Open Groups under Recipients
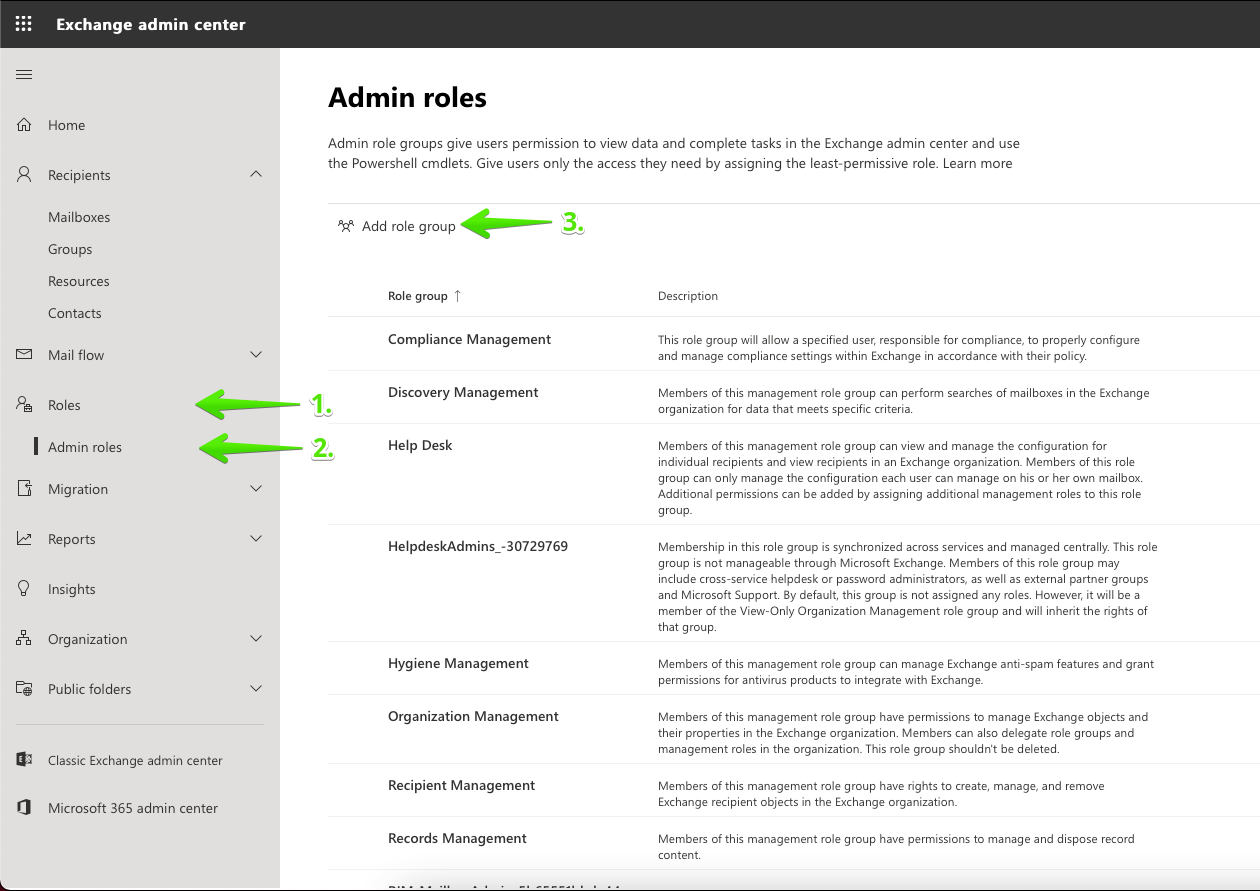 tap(70, 249)
